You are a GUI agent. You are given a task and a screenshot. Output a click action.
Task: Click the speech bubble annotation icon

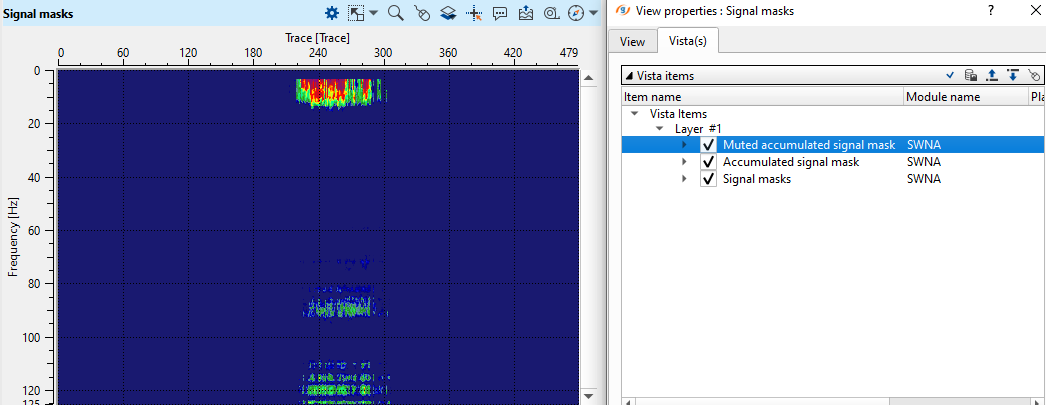(x=500, y=13)
